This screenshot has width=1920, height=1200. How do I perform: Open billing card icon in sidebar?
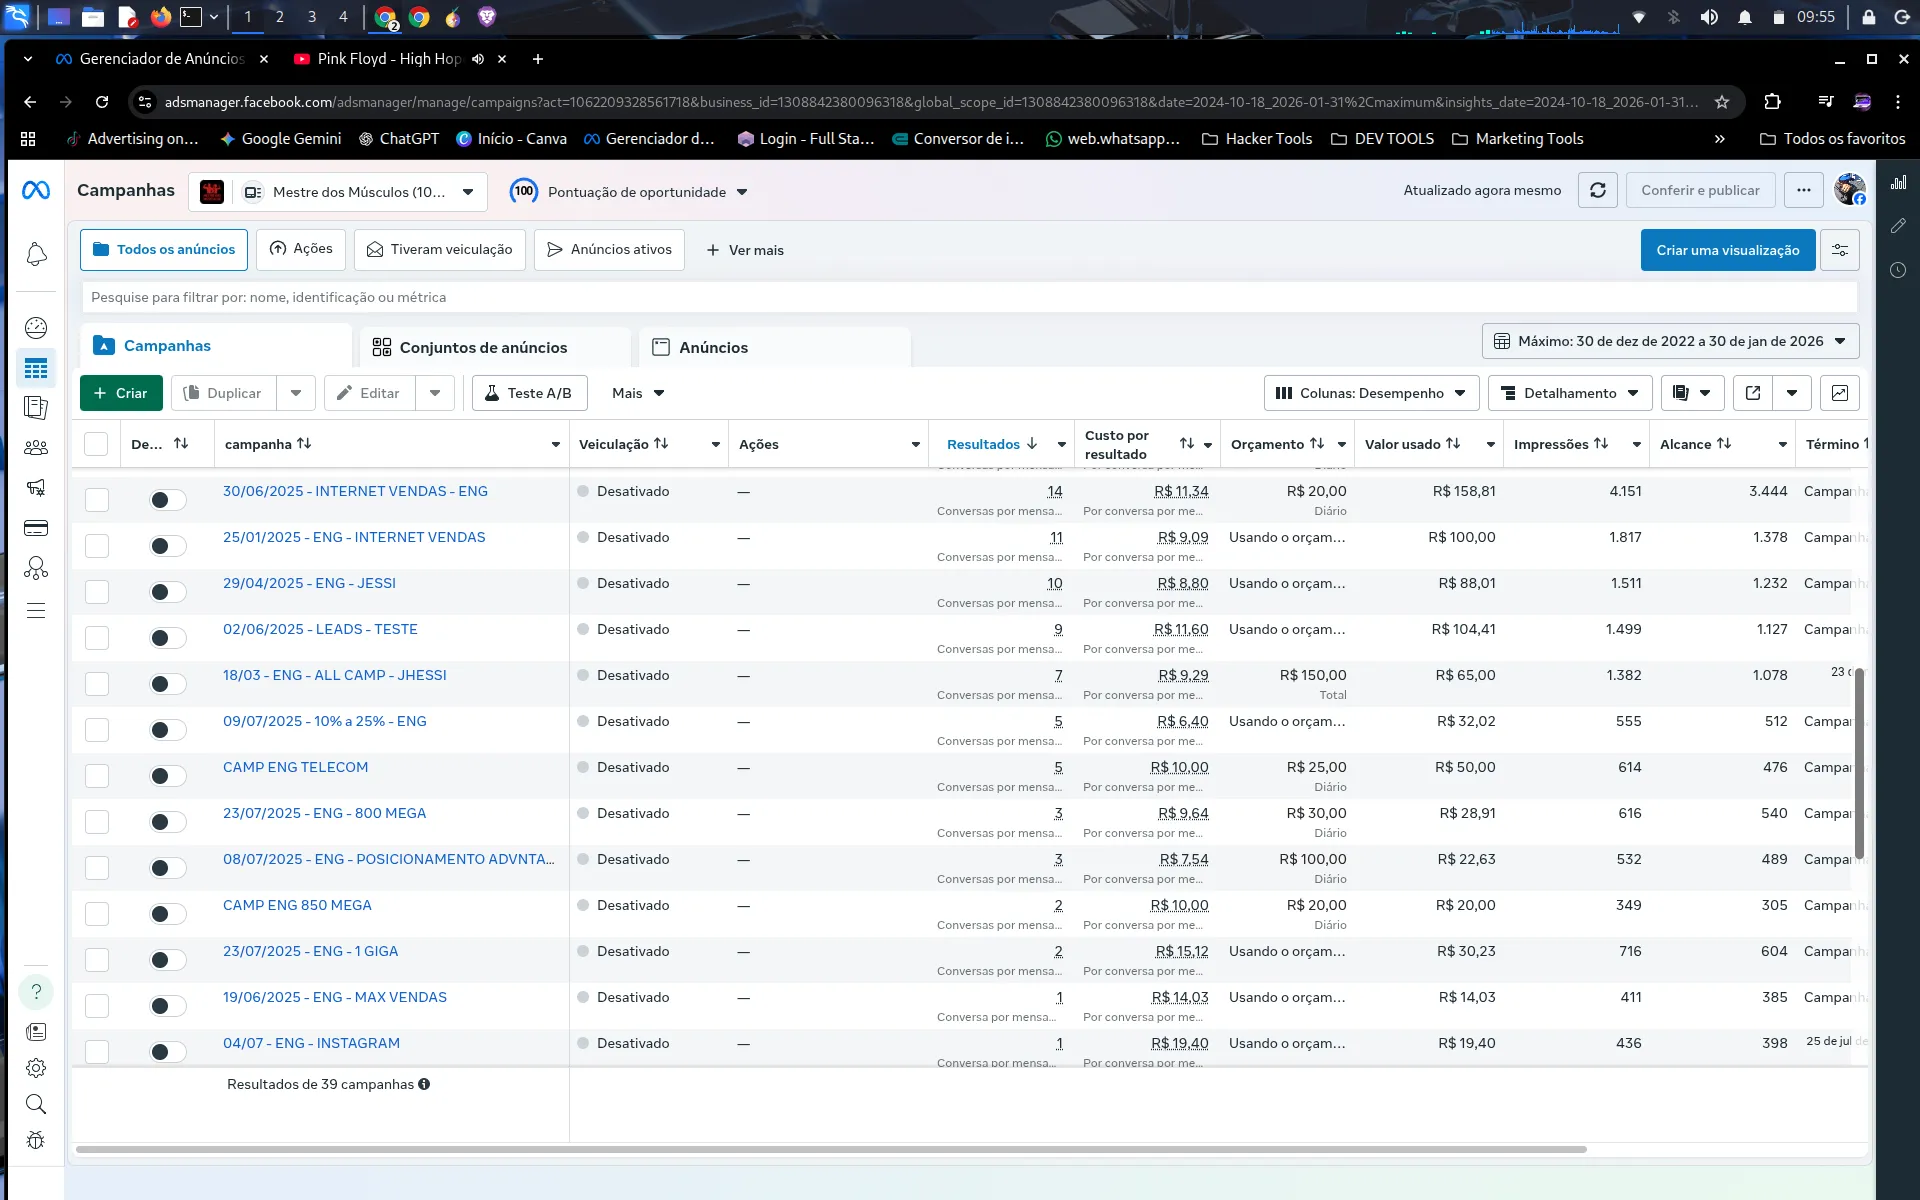coord(36,528)
